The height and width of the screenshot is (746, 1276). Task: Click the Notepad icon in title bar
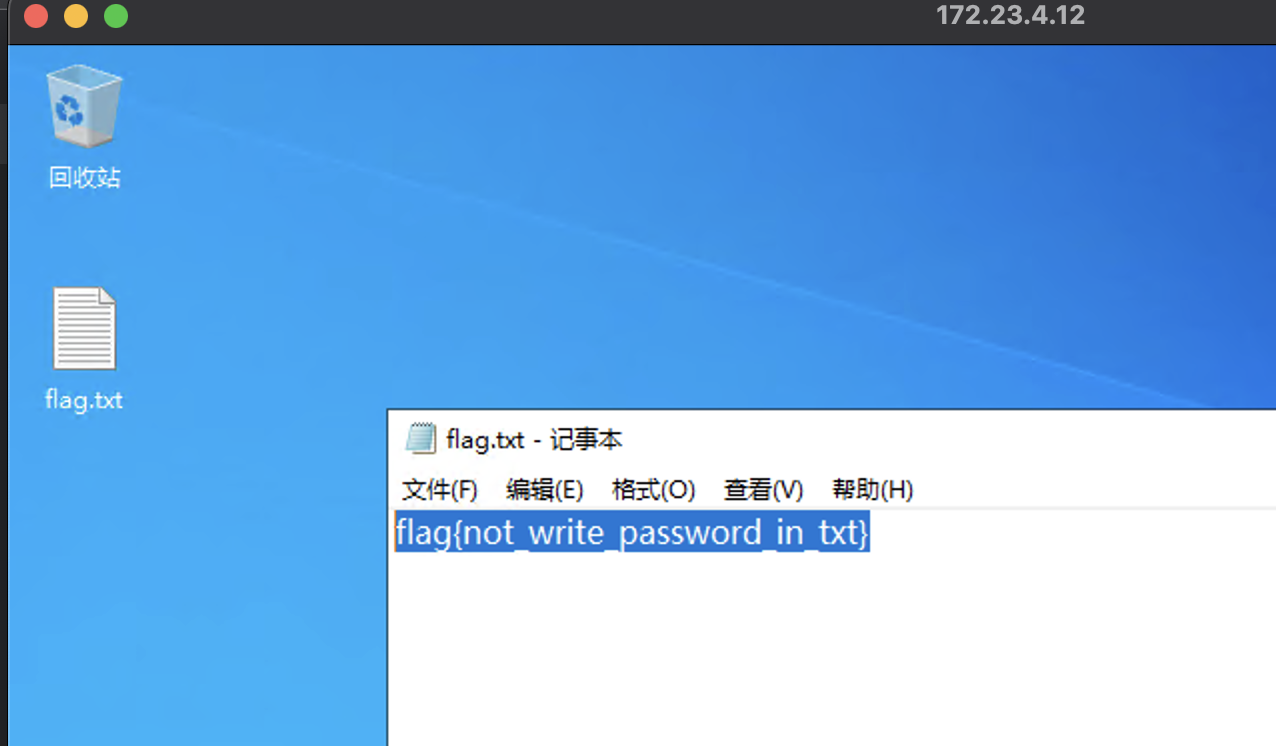click(421, 439)
